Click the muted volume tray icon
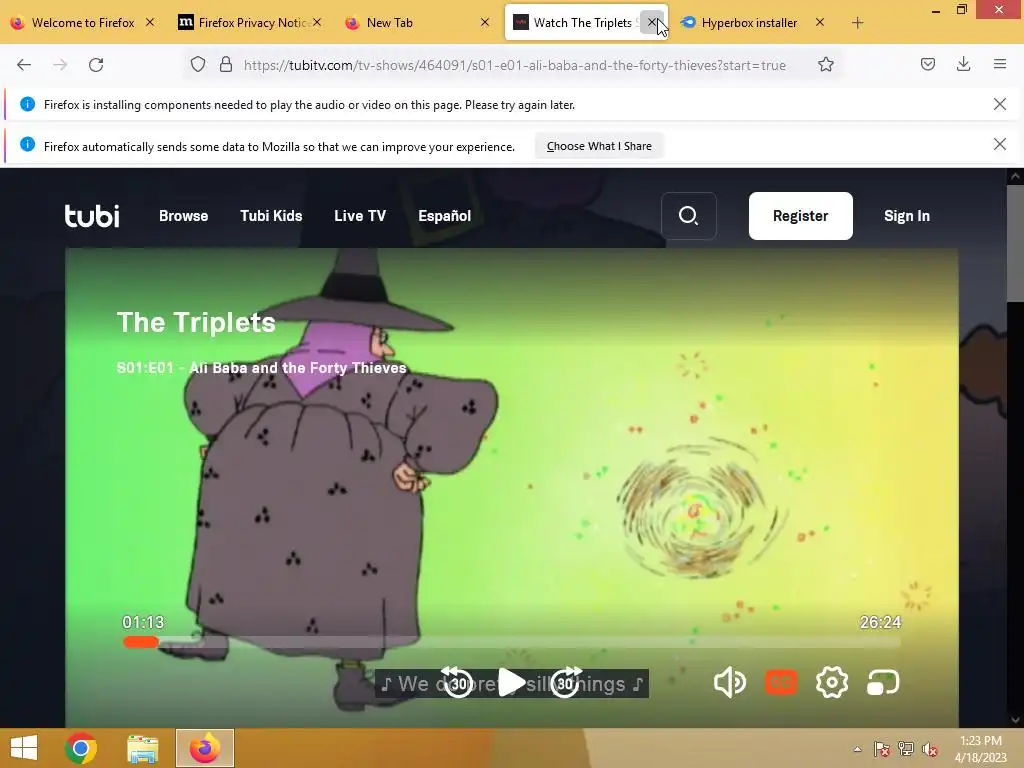1024x768 pixels. (x=930, y=749)
